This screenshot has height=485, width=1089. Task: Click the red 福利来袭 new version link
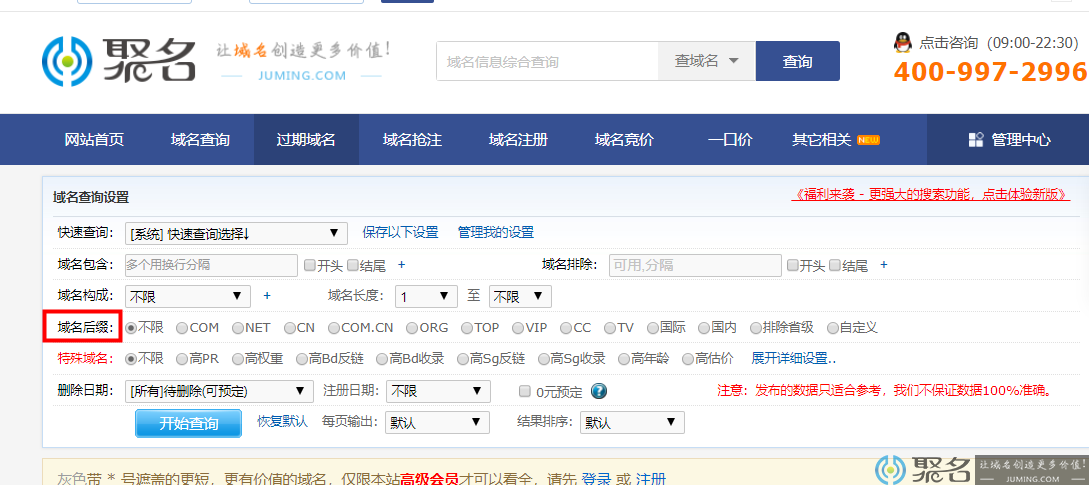pos(931,195)
